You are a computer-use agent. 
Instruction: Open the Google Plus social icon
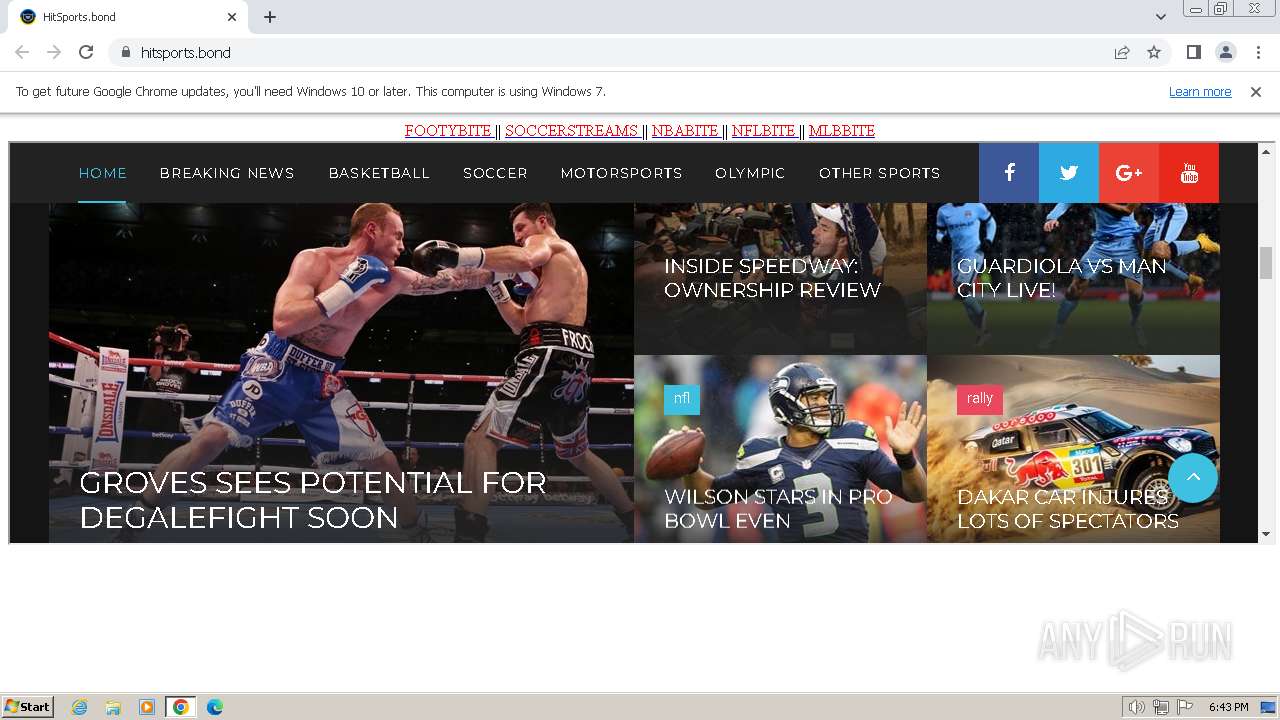click(1129, 173)
